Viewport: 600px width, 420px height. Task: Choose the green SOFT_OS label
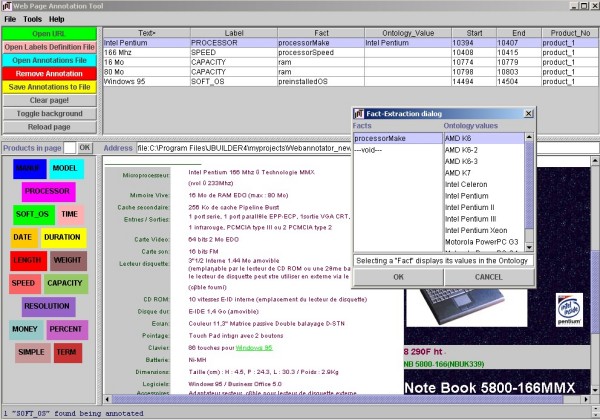point(33,214)
